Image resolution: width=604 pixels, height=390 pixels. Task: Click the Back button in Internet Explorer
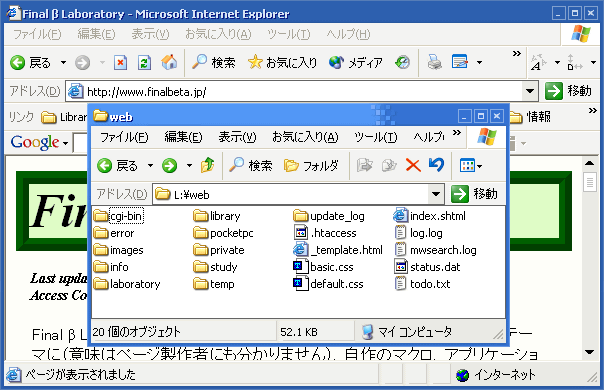[x=30, y=62]
